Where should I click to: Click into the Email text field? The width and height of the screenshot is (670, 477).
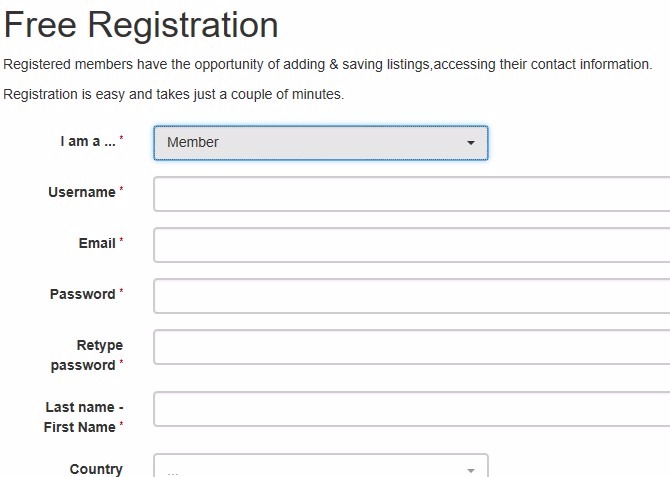click(411, 245)
